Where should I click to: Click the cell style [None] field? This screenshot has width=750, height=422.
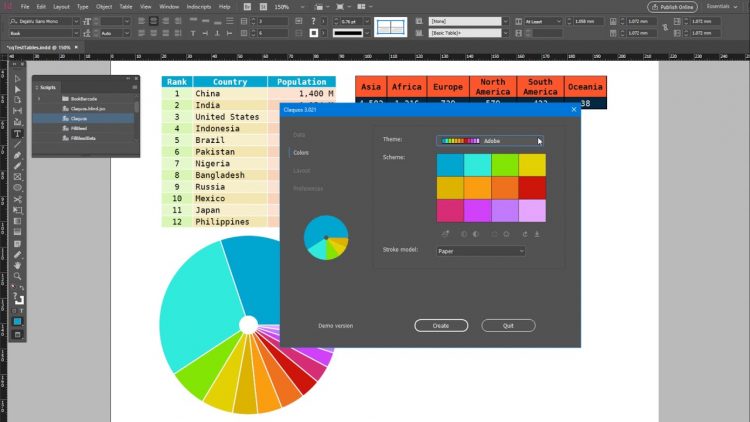click(x=465, y=21)
